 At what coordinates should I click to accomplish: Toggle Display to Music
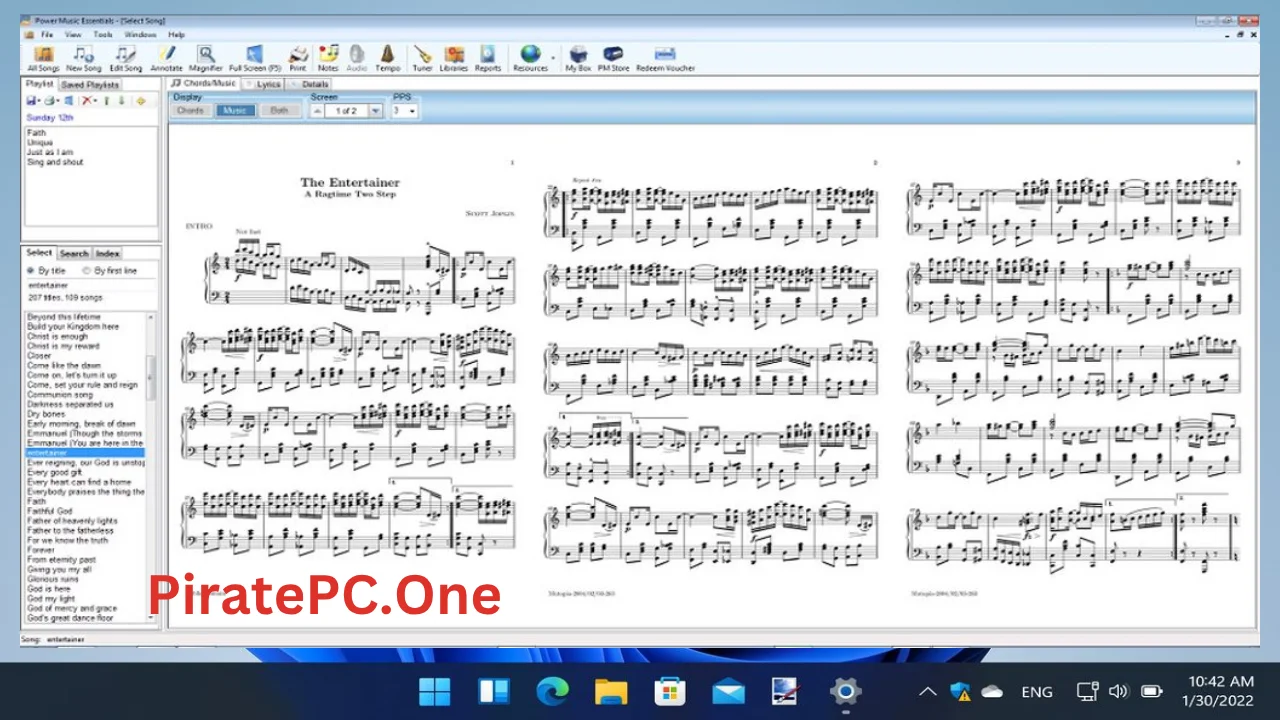[235, 111]
